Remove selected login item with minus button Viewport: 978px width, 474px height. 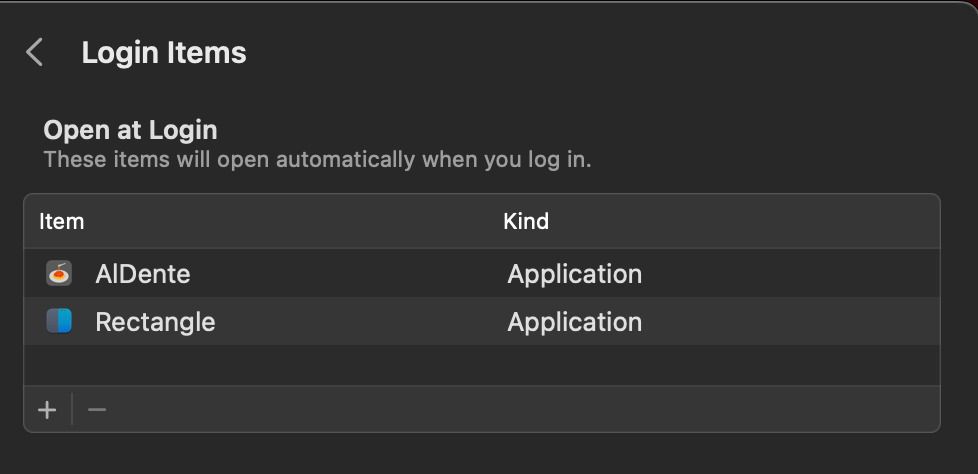pyautogui.click(x=97, y=410)
